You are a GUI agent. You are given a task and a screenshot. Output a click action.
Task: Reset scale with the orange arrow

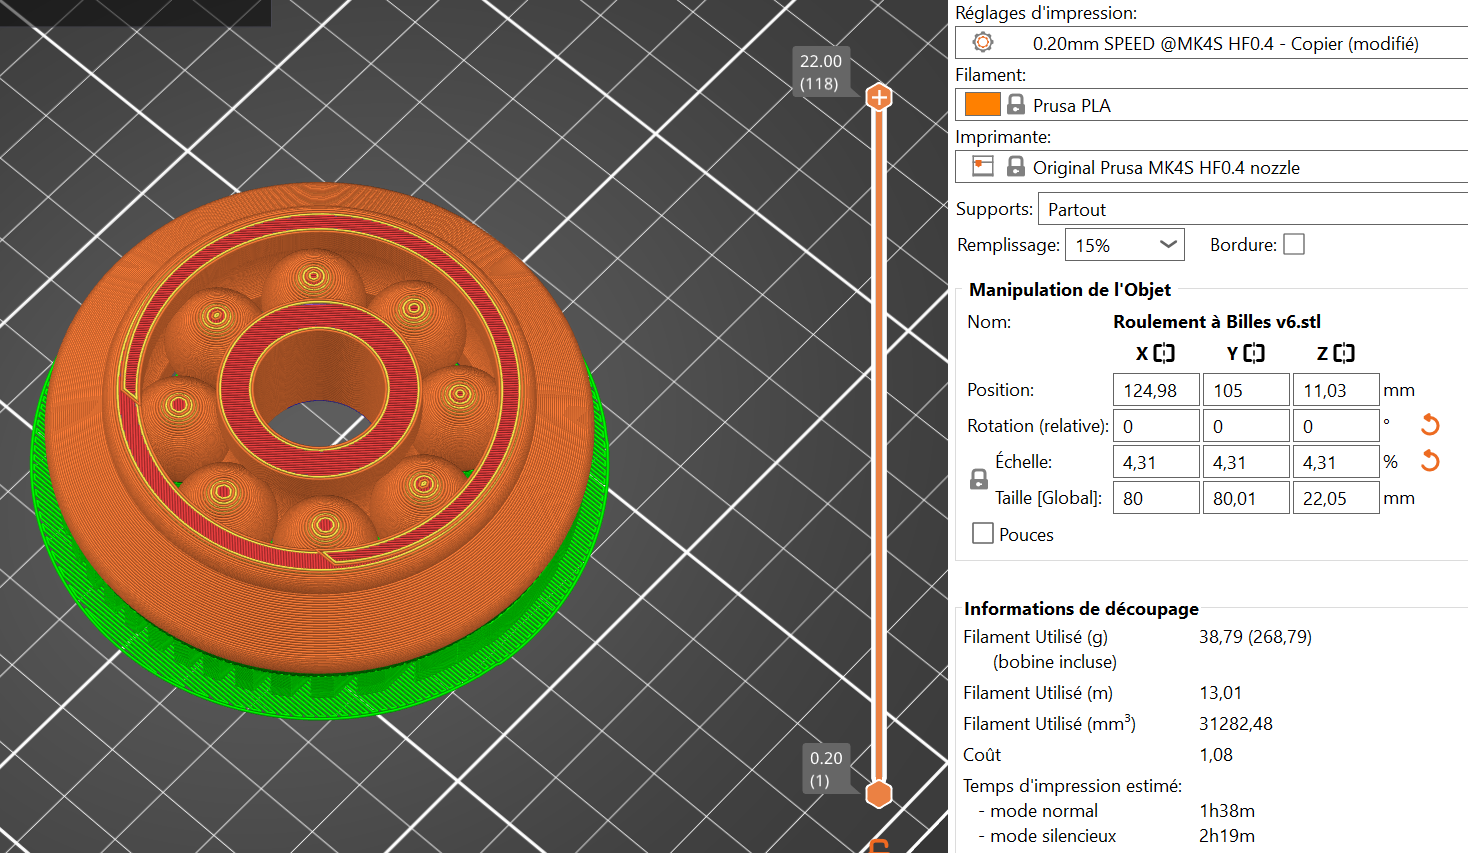[x=1430, y=461]
